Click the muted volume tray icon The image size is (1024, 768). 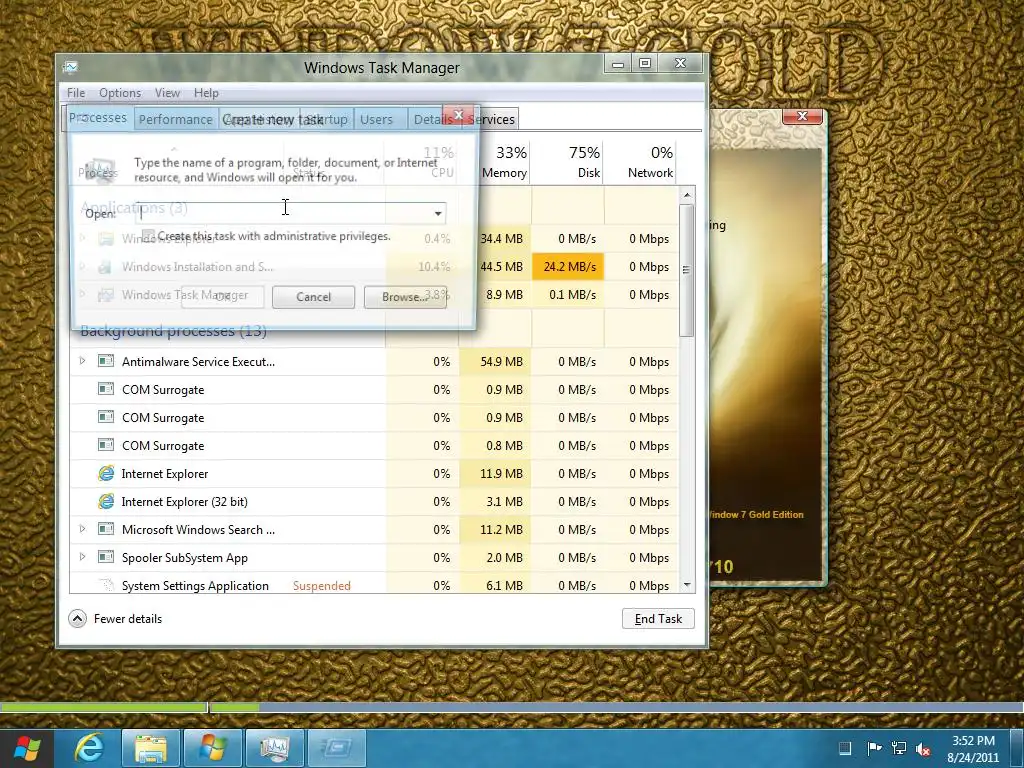pos(923,748)
